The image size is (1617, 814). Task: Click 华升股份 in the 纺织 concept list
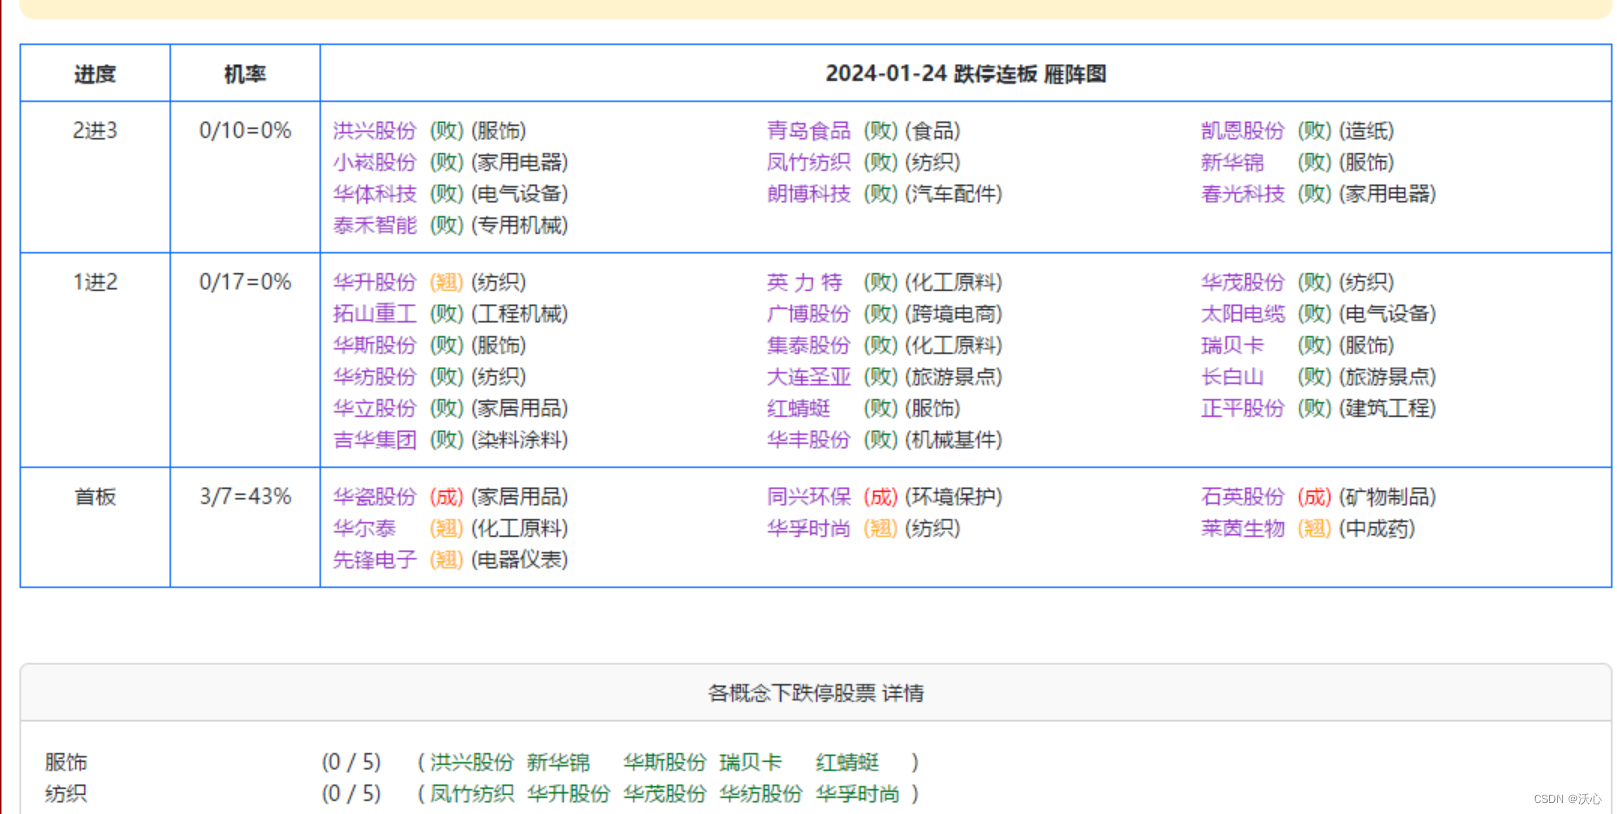[569, 794]
